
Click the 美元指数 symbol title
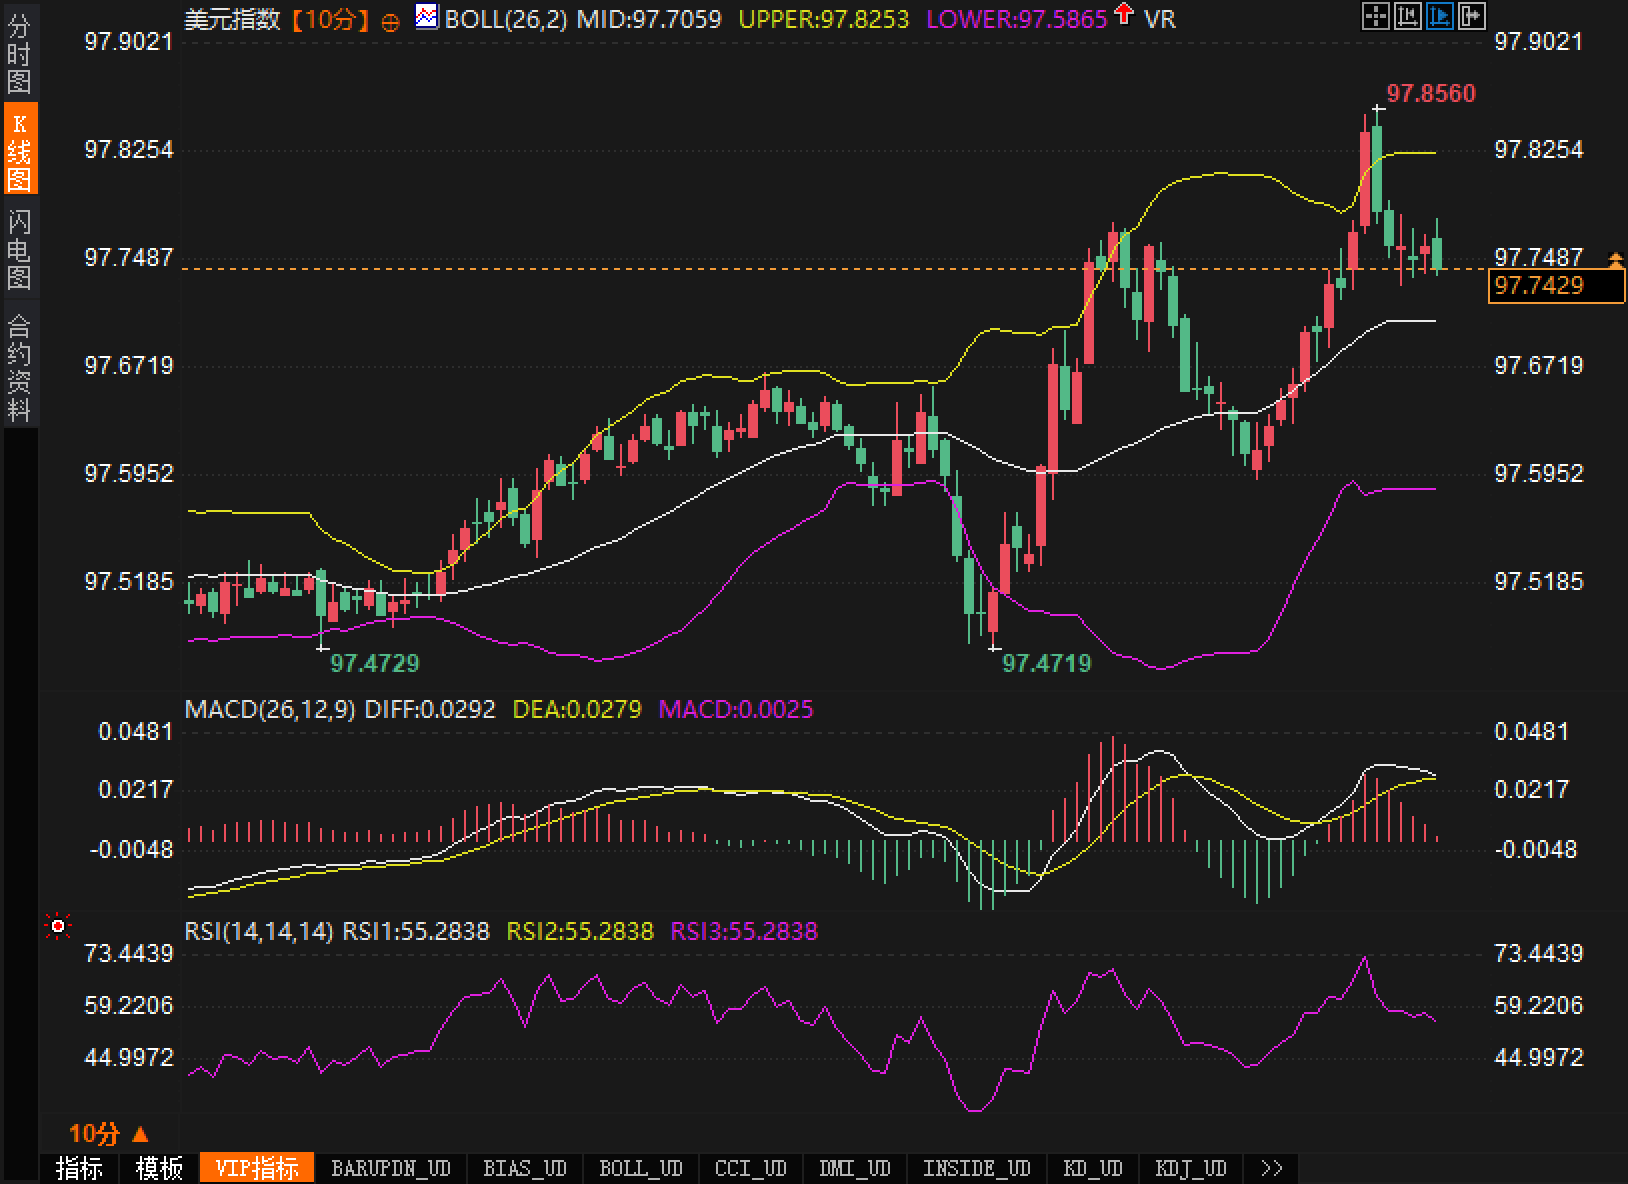click(233, 19)
